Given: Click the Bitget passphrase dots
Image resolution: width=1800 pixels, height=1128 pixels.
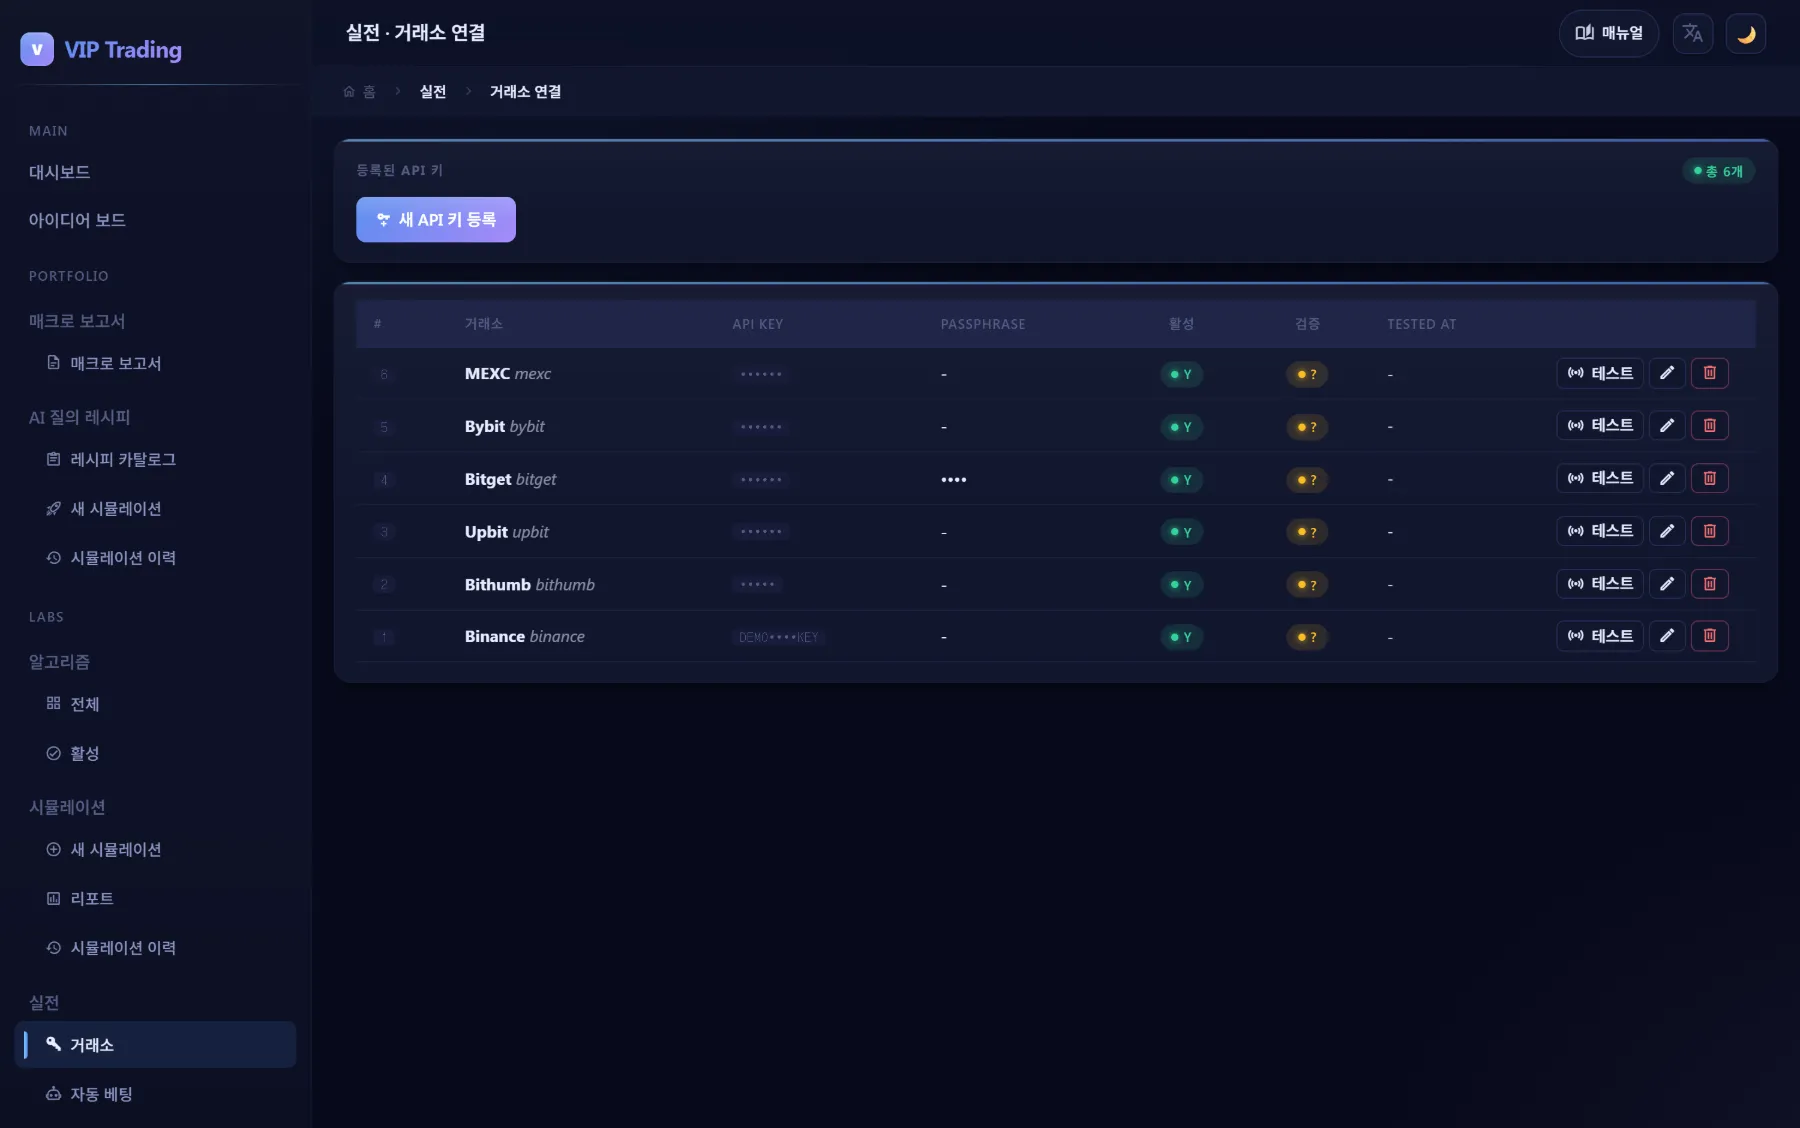Looking at the screenshot, I should tap(953, 480).
